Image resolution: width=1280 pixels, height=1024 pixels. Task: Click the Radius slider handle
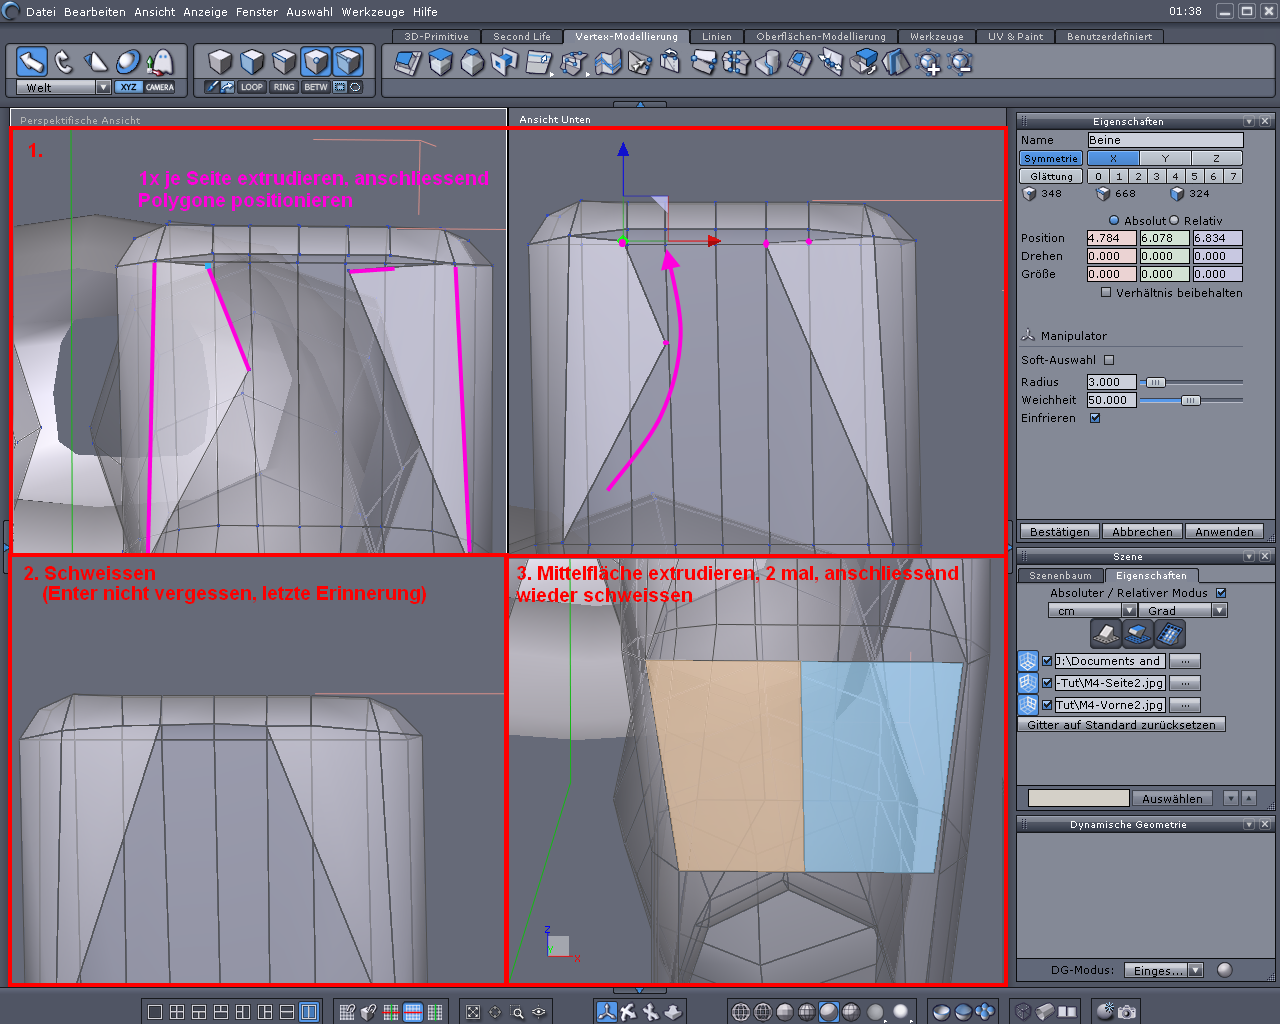(1155, 382)
